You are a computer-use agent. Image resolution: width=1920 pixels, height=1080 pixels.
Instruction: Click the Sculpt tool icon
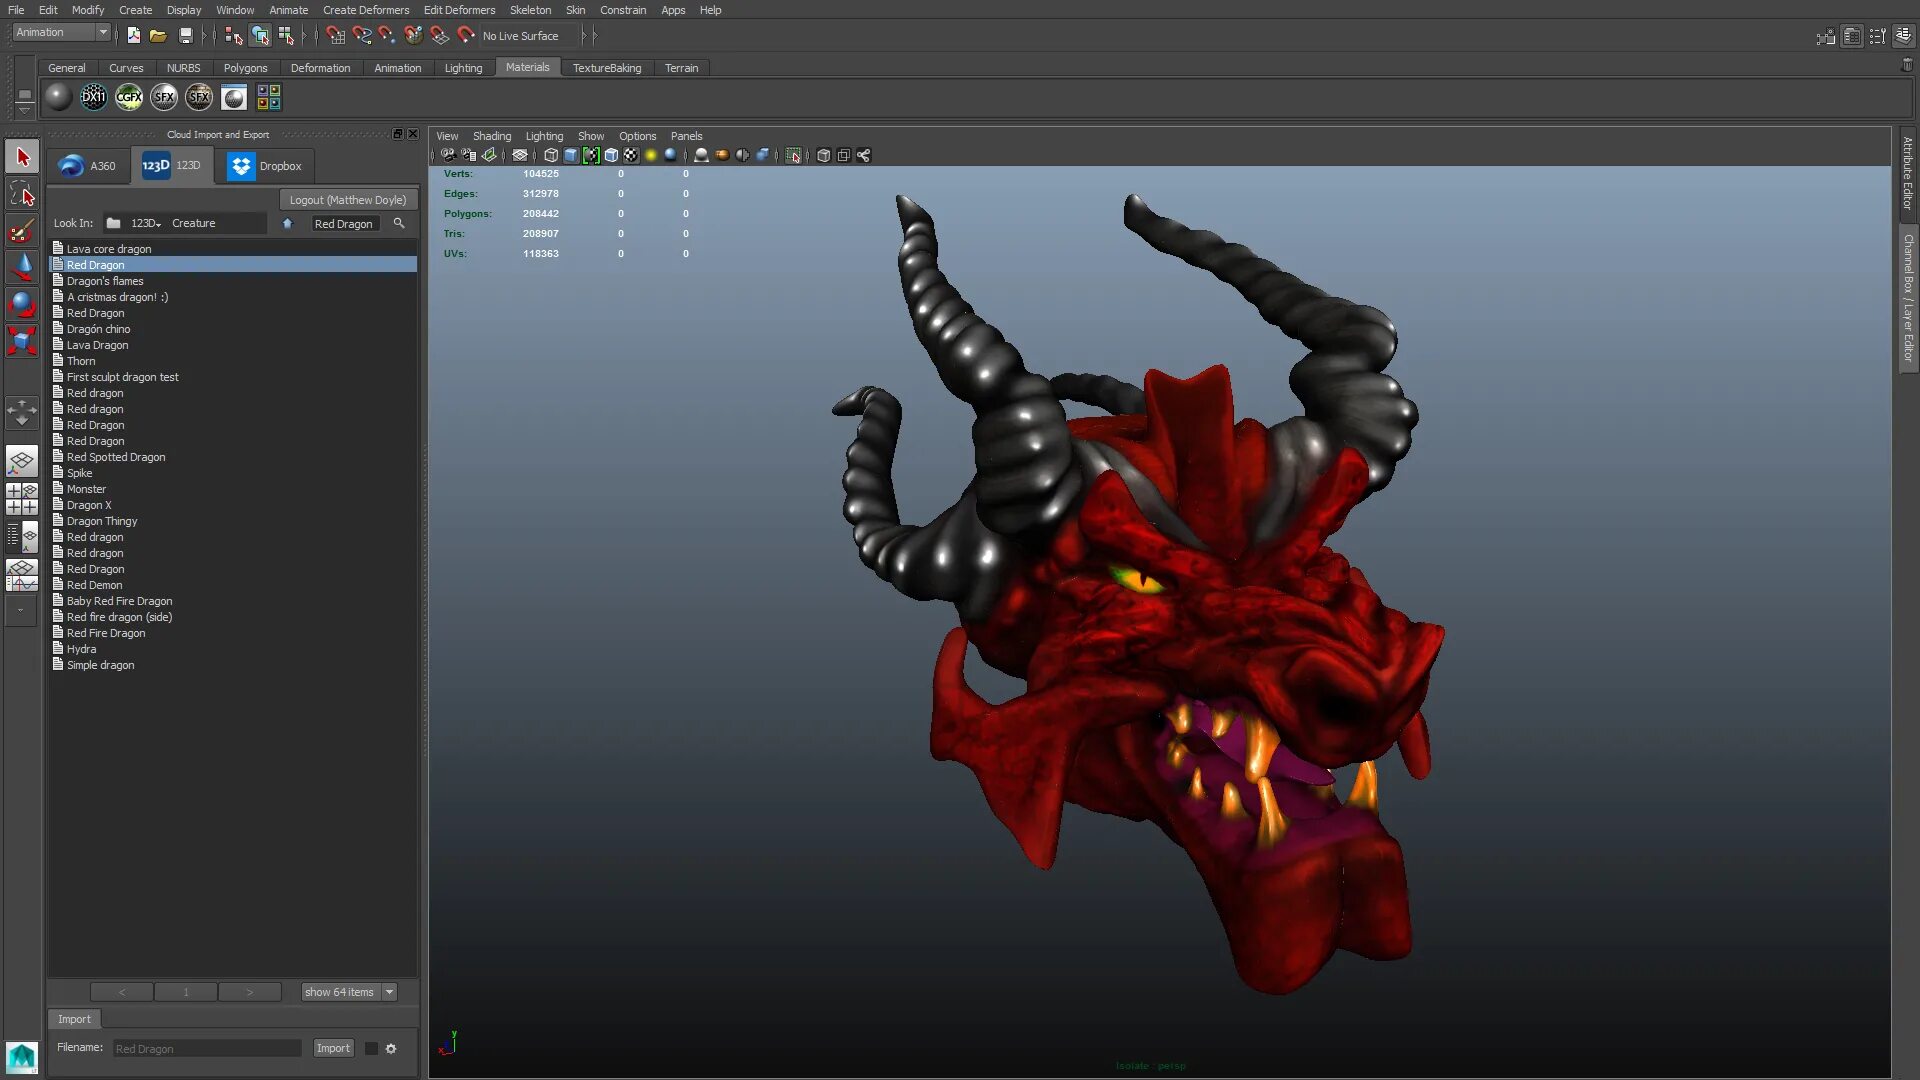pyautogui.click(x=21, y=231)
